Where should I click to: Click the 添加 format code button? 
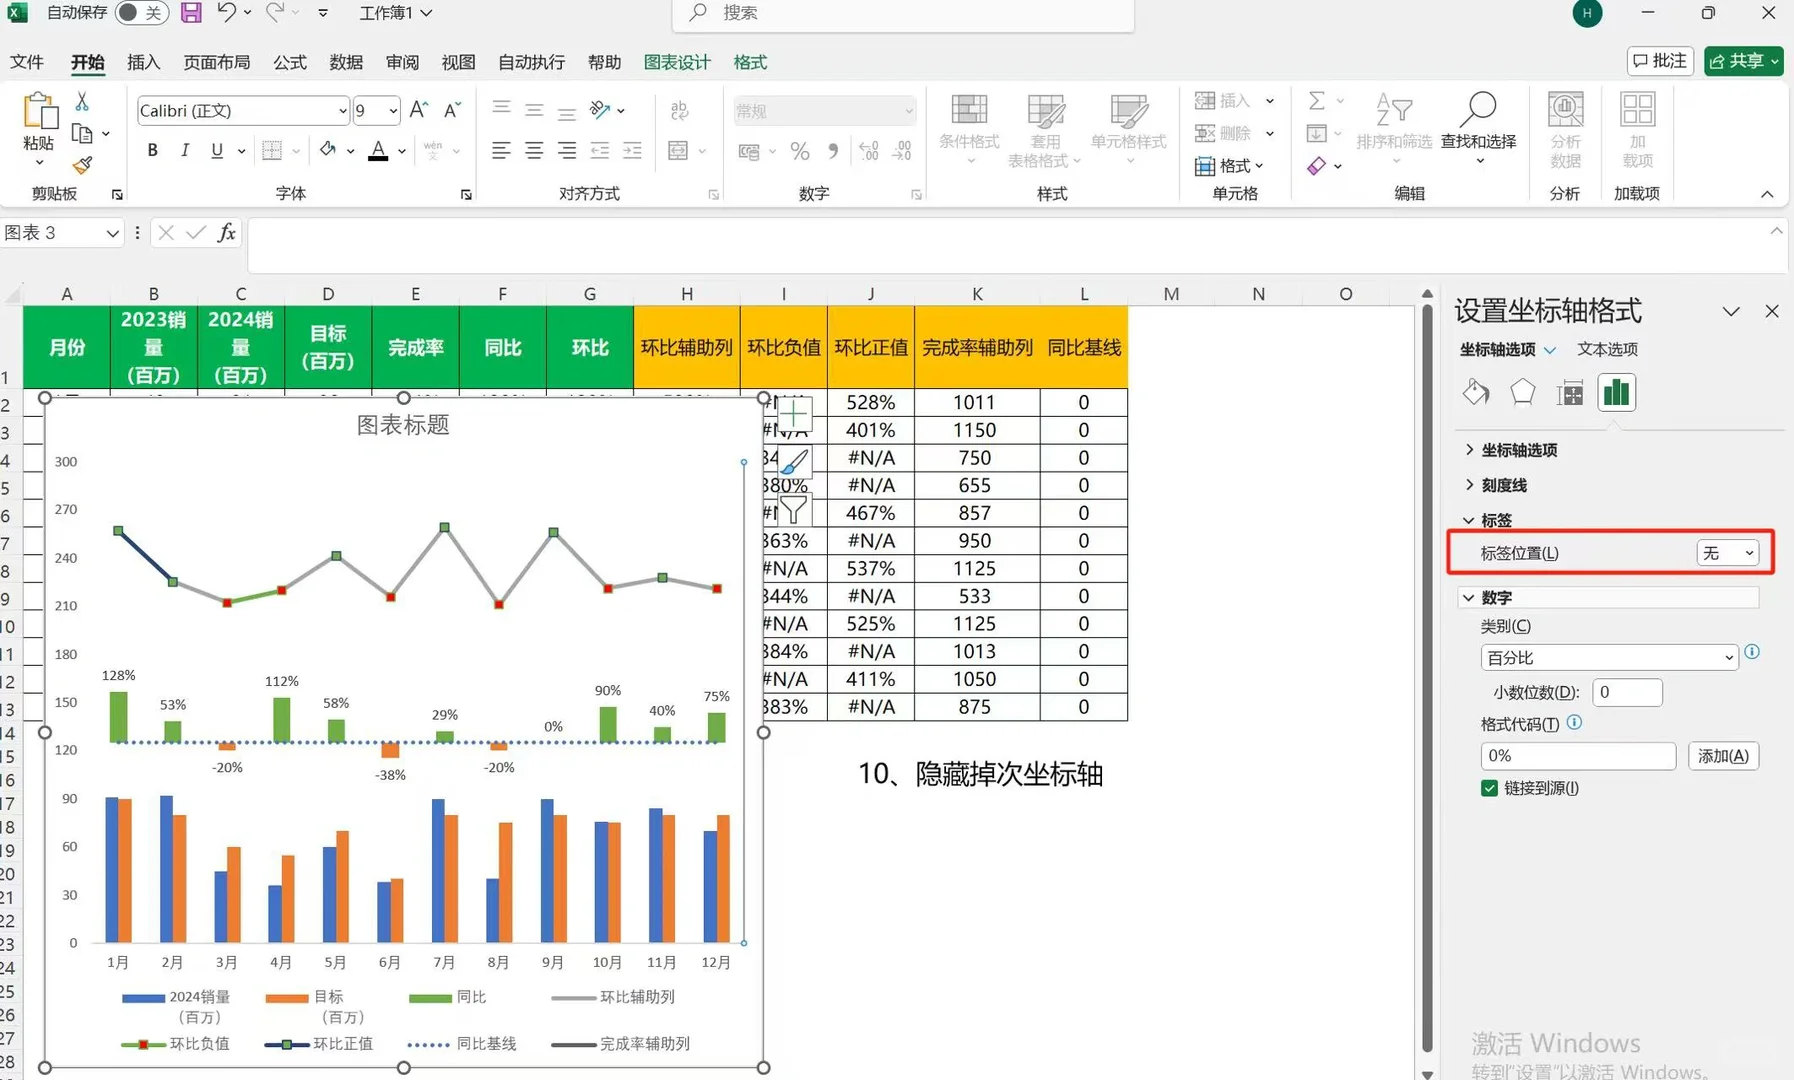coord(1723,756)
